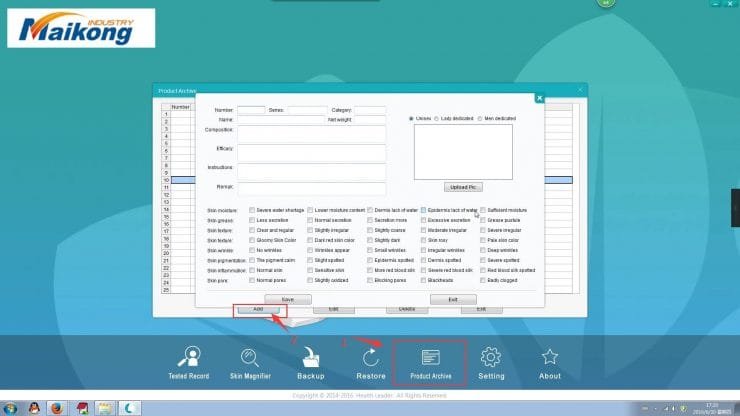Choose the Men dedicated radio option
The width and height of the screenshot is (740, 416).
[x=479, y=119]
